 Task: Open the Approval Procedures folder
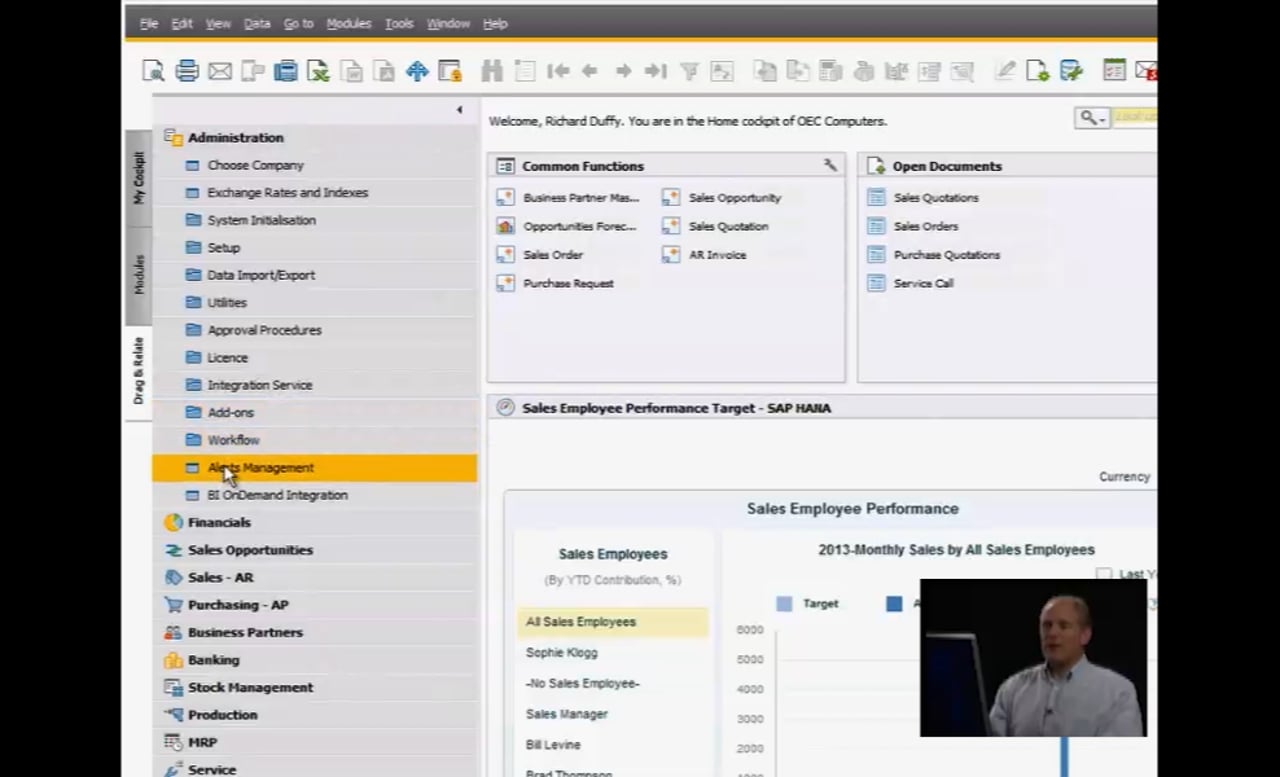click(264, 330)
